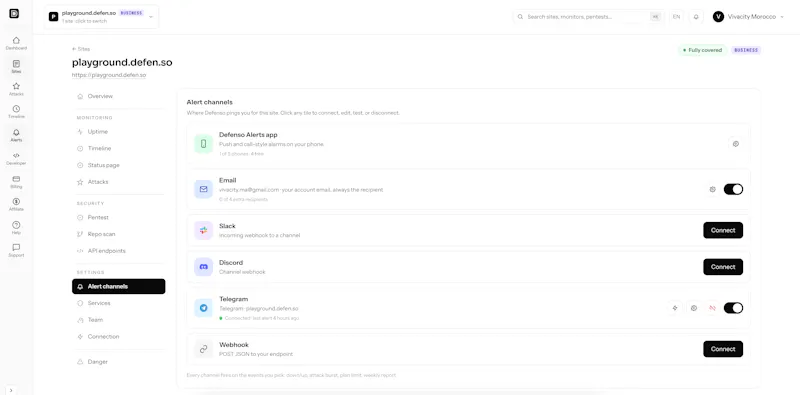Connect the Discord channel
This screenshot has height=395, width=800.
pos(723,267)
